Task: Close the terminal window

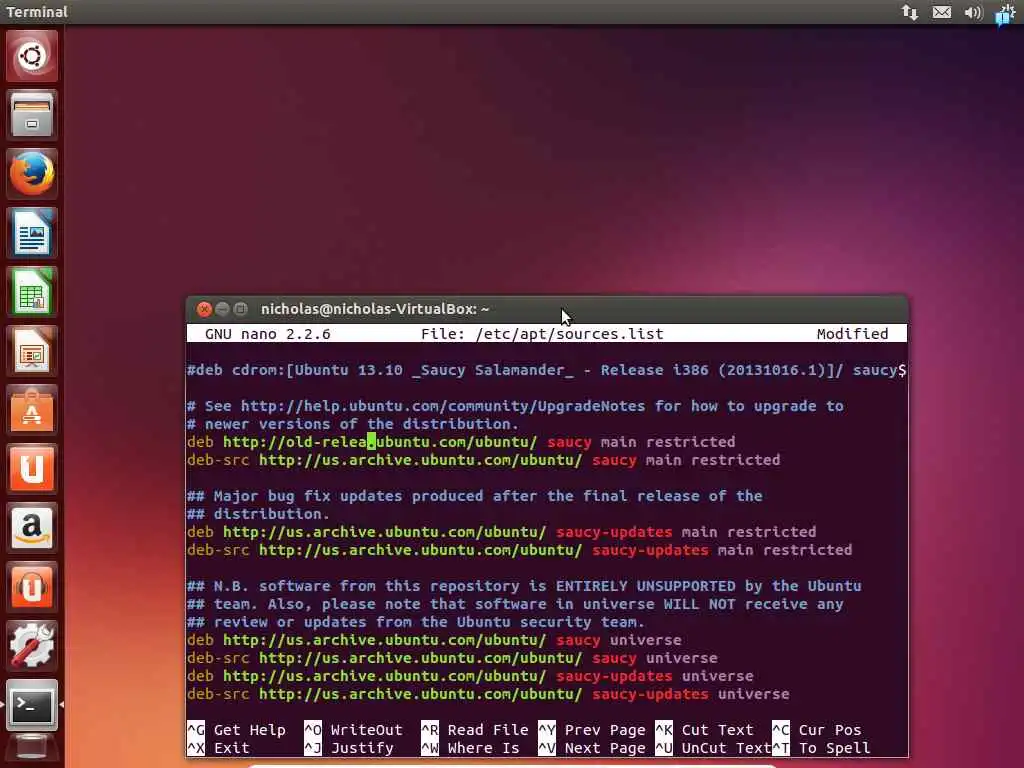Action: click(204, 309)
